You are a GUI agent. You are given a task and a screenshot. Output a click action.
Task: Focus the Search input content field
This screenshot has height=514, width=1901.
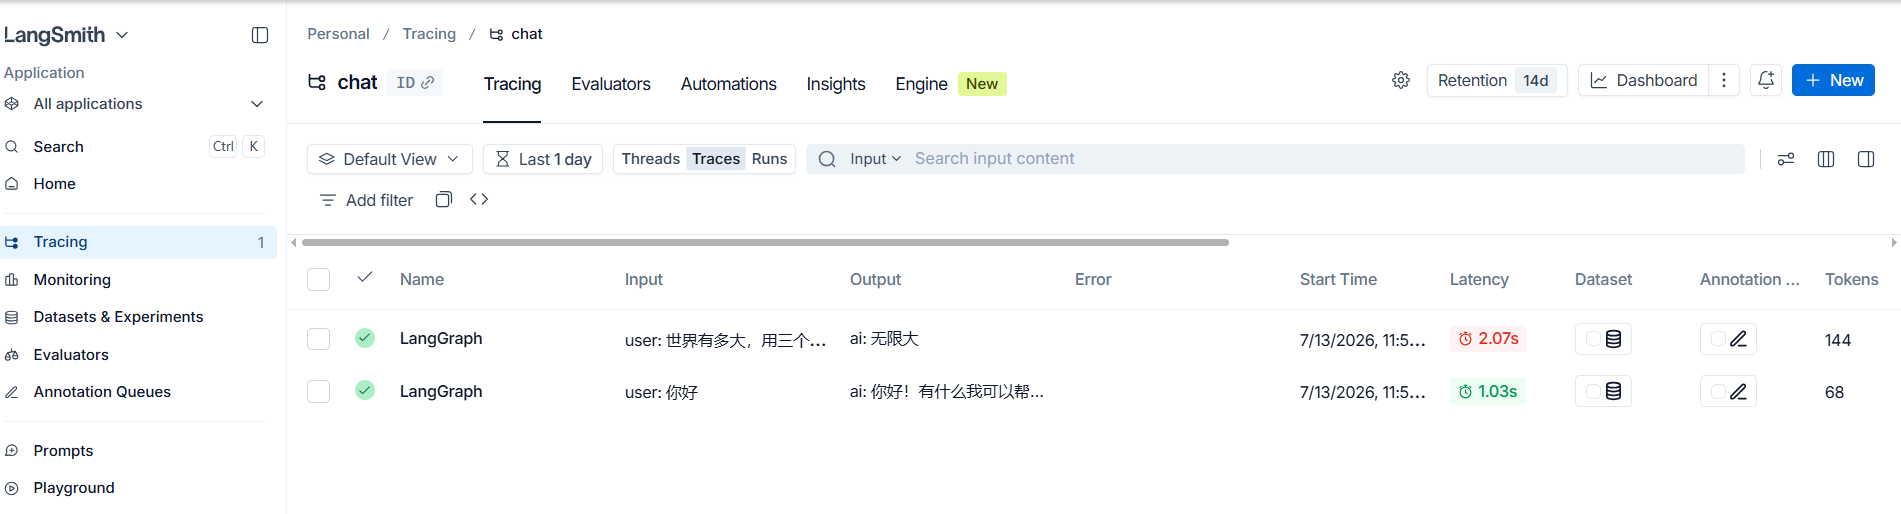pyautogui.click(x=1325, y=159)
